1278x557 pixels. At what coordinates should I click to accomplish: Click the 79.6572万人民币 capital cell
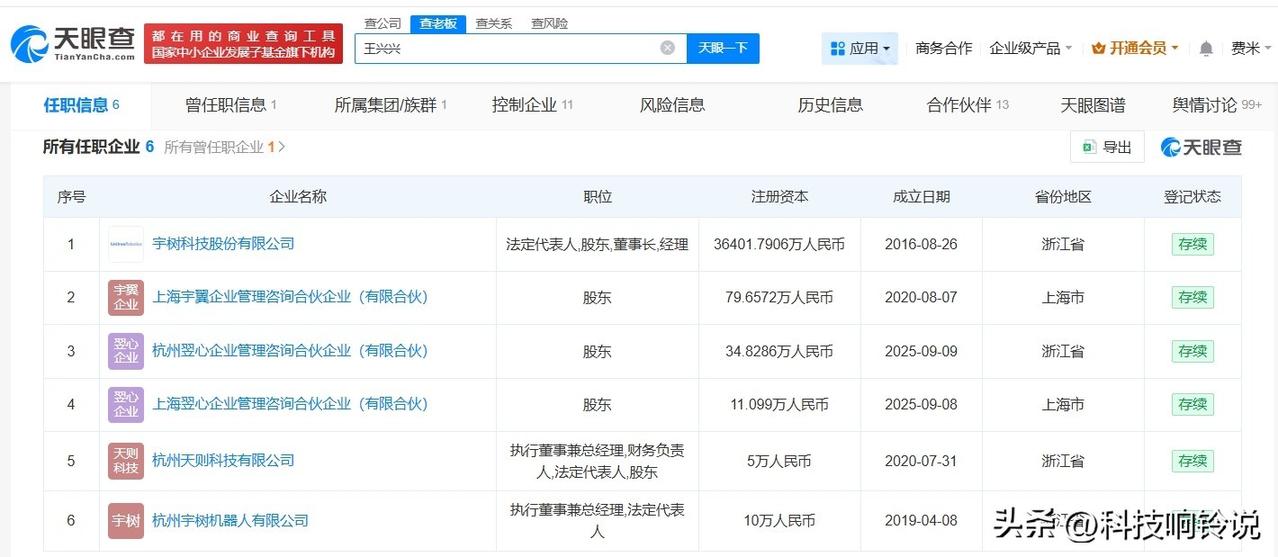780,298
